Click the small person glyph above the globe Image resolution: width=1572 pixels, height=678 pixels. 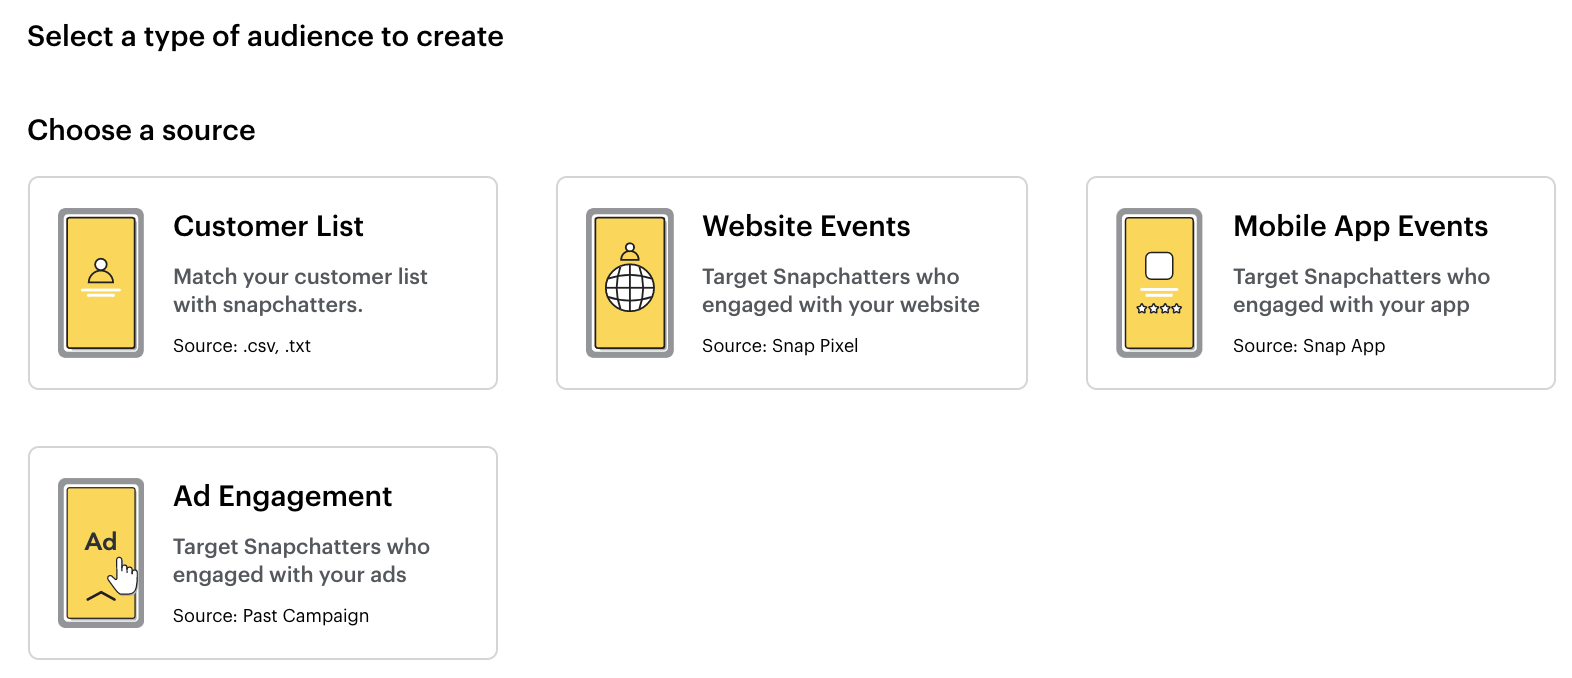[x=630, y=252]
